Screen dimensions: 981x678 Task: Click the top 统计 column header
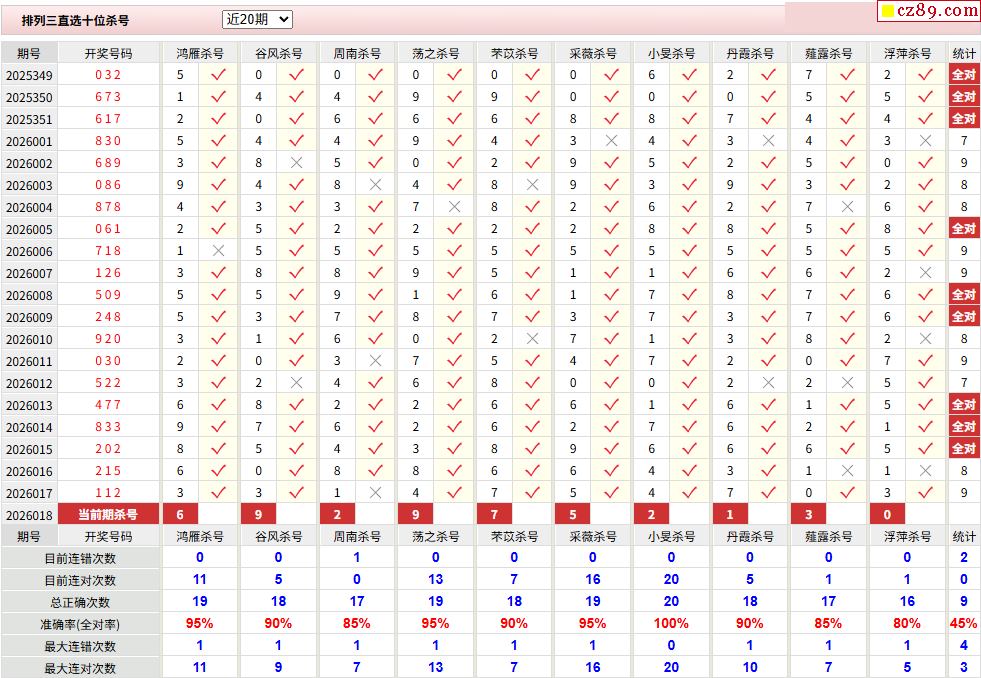pos(963,53)
